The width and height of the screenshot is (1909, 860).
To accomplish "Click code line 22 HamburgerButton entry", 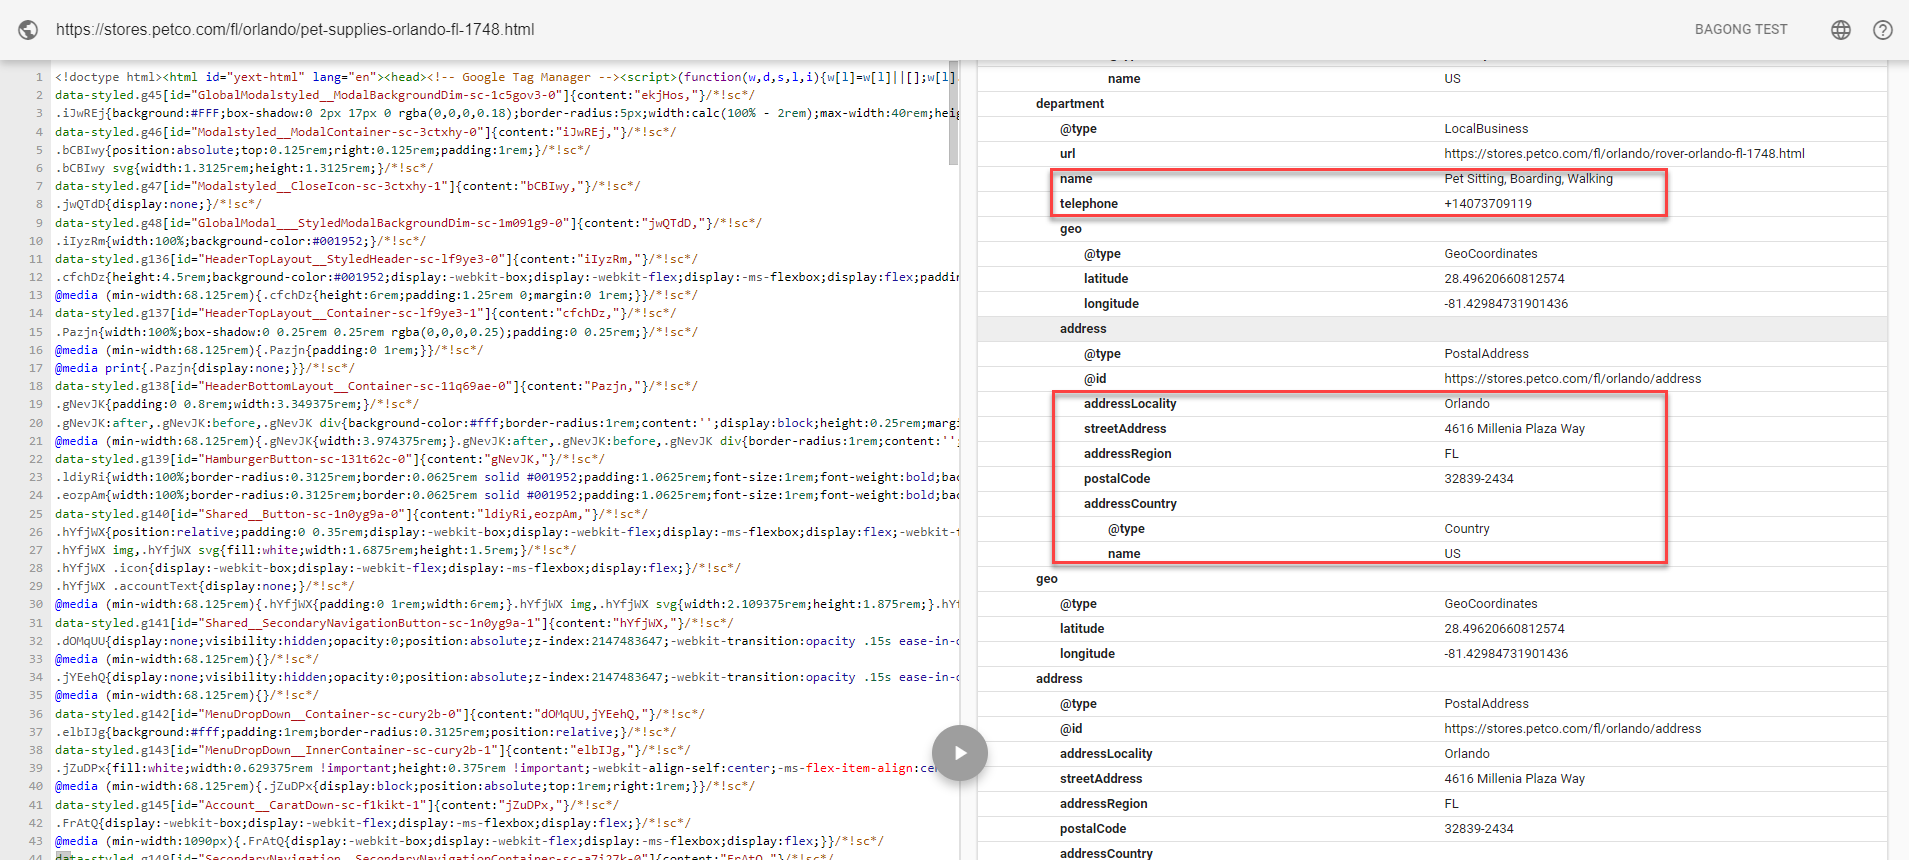I will click(330, 459).
